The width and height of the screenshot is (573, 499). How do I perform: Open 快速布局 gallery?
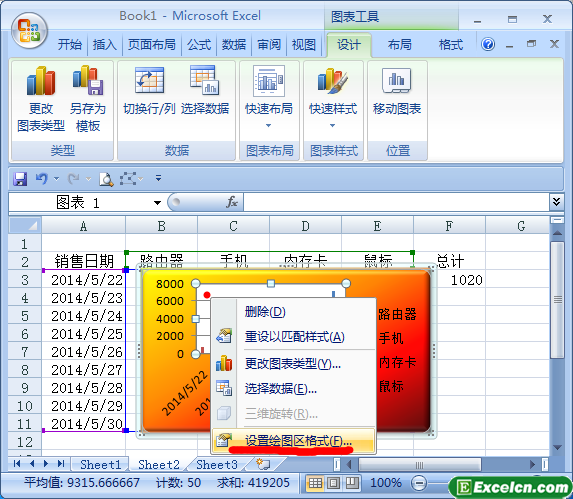(269, 97)
